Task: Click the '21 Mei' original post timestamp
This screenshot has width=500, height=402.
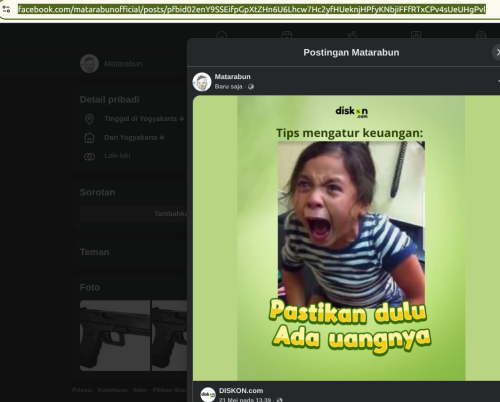Action: tap(245, 399)
